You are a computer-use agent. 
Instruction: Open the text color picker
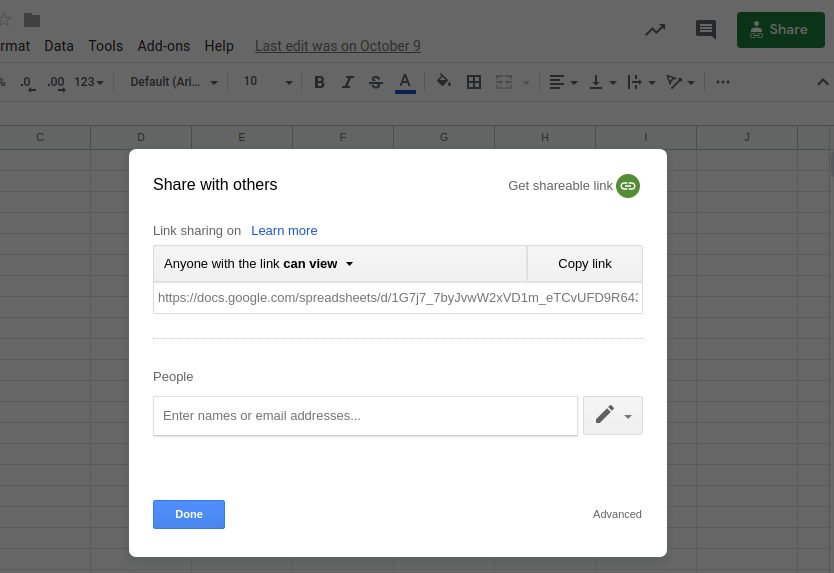(405, 82)
